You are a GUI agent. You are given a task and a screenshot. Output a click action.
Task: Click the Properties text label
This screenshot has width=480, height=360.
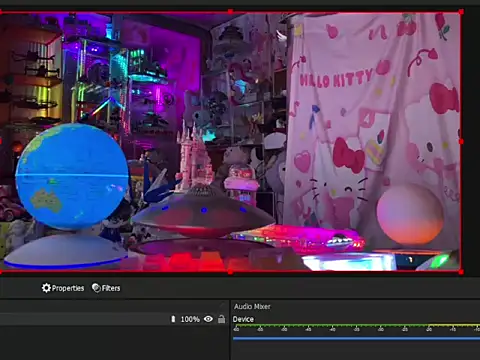(68, 288)
